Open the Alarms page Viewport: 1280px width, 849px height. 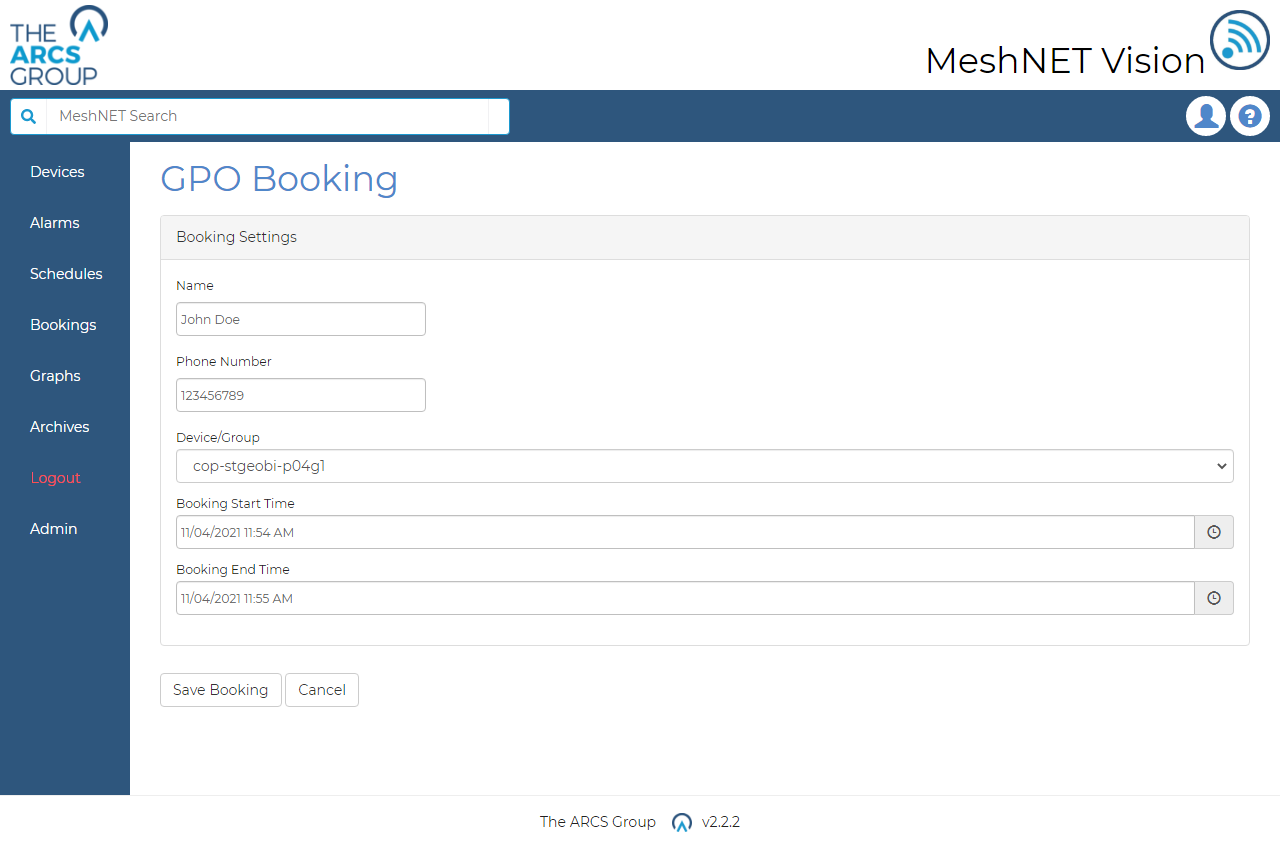[54, 222]
